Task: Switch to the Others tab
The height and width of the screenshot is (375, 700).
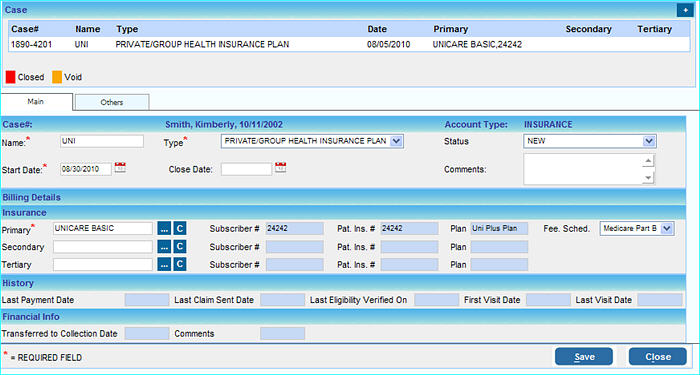Action: [112, 102]
